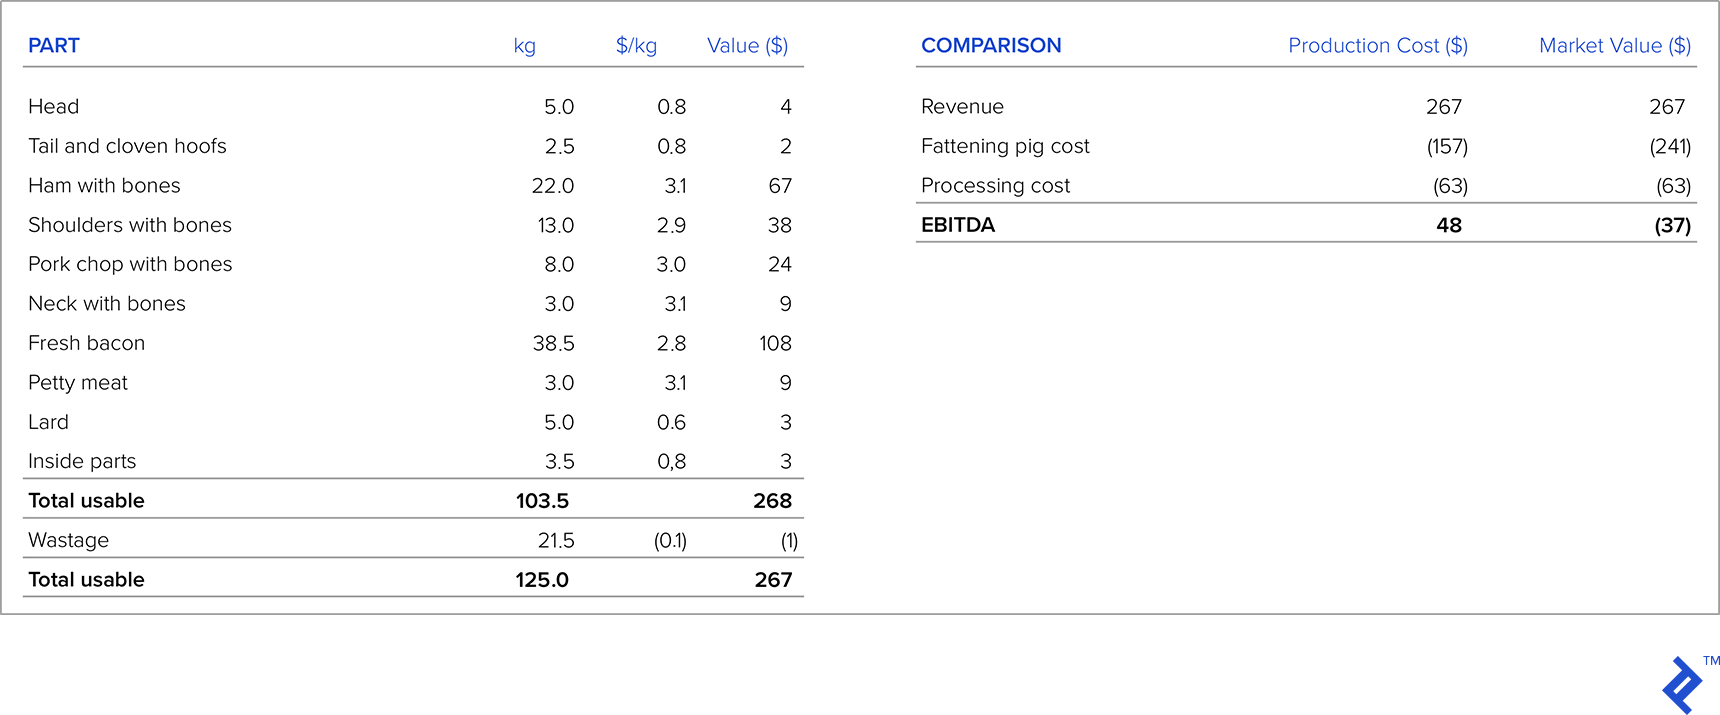Select the Market Value ($) header
Screen dimensions: 1720x715
coord(1614,46)
